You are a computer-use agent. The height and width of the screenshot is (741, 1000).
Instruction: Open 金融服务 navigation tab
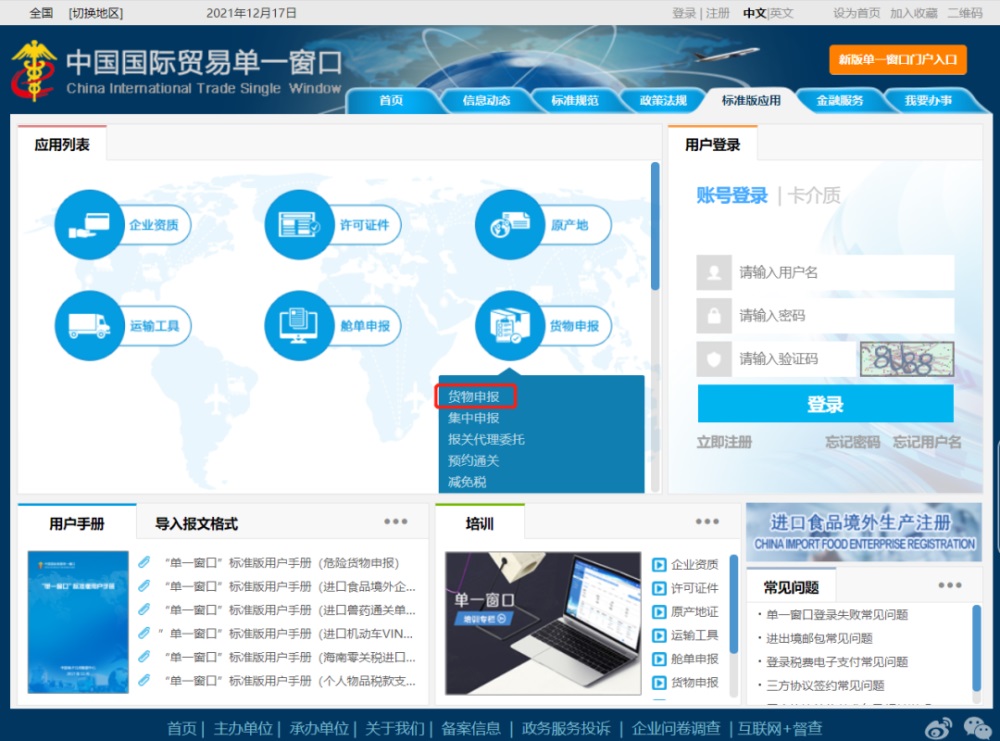840,100
